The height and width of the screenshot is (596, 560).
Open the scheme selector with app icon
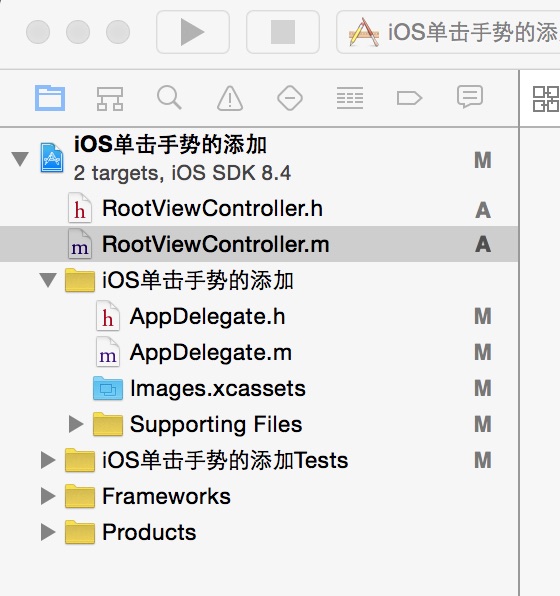[x=448, y=32]
